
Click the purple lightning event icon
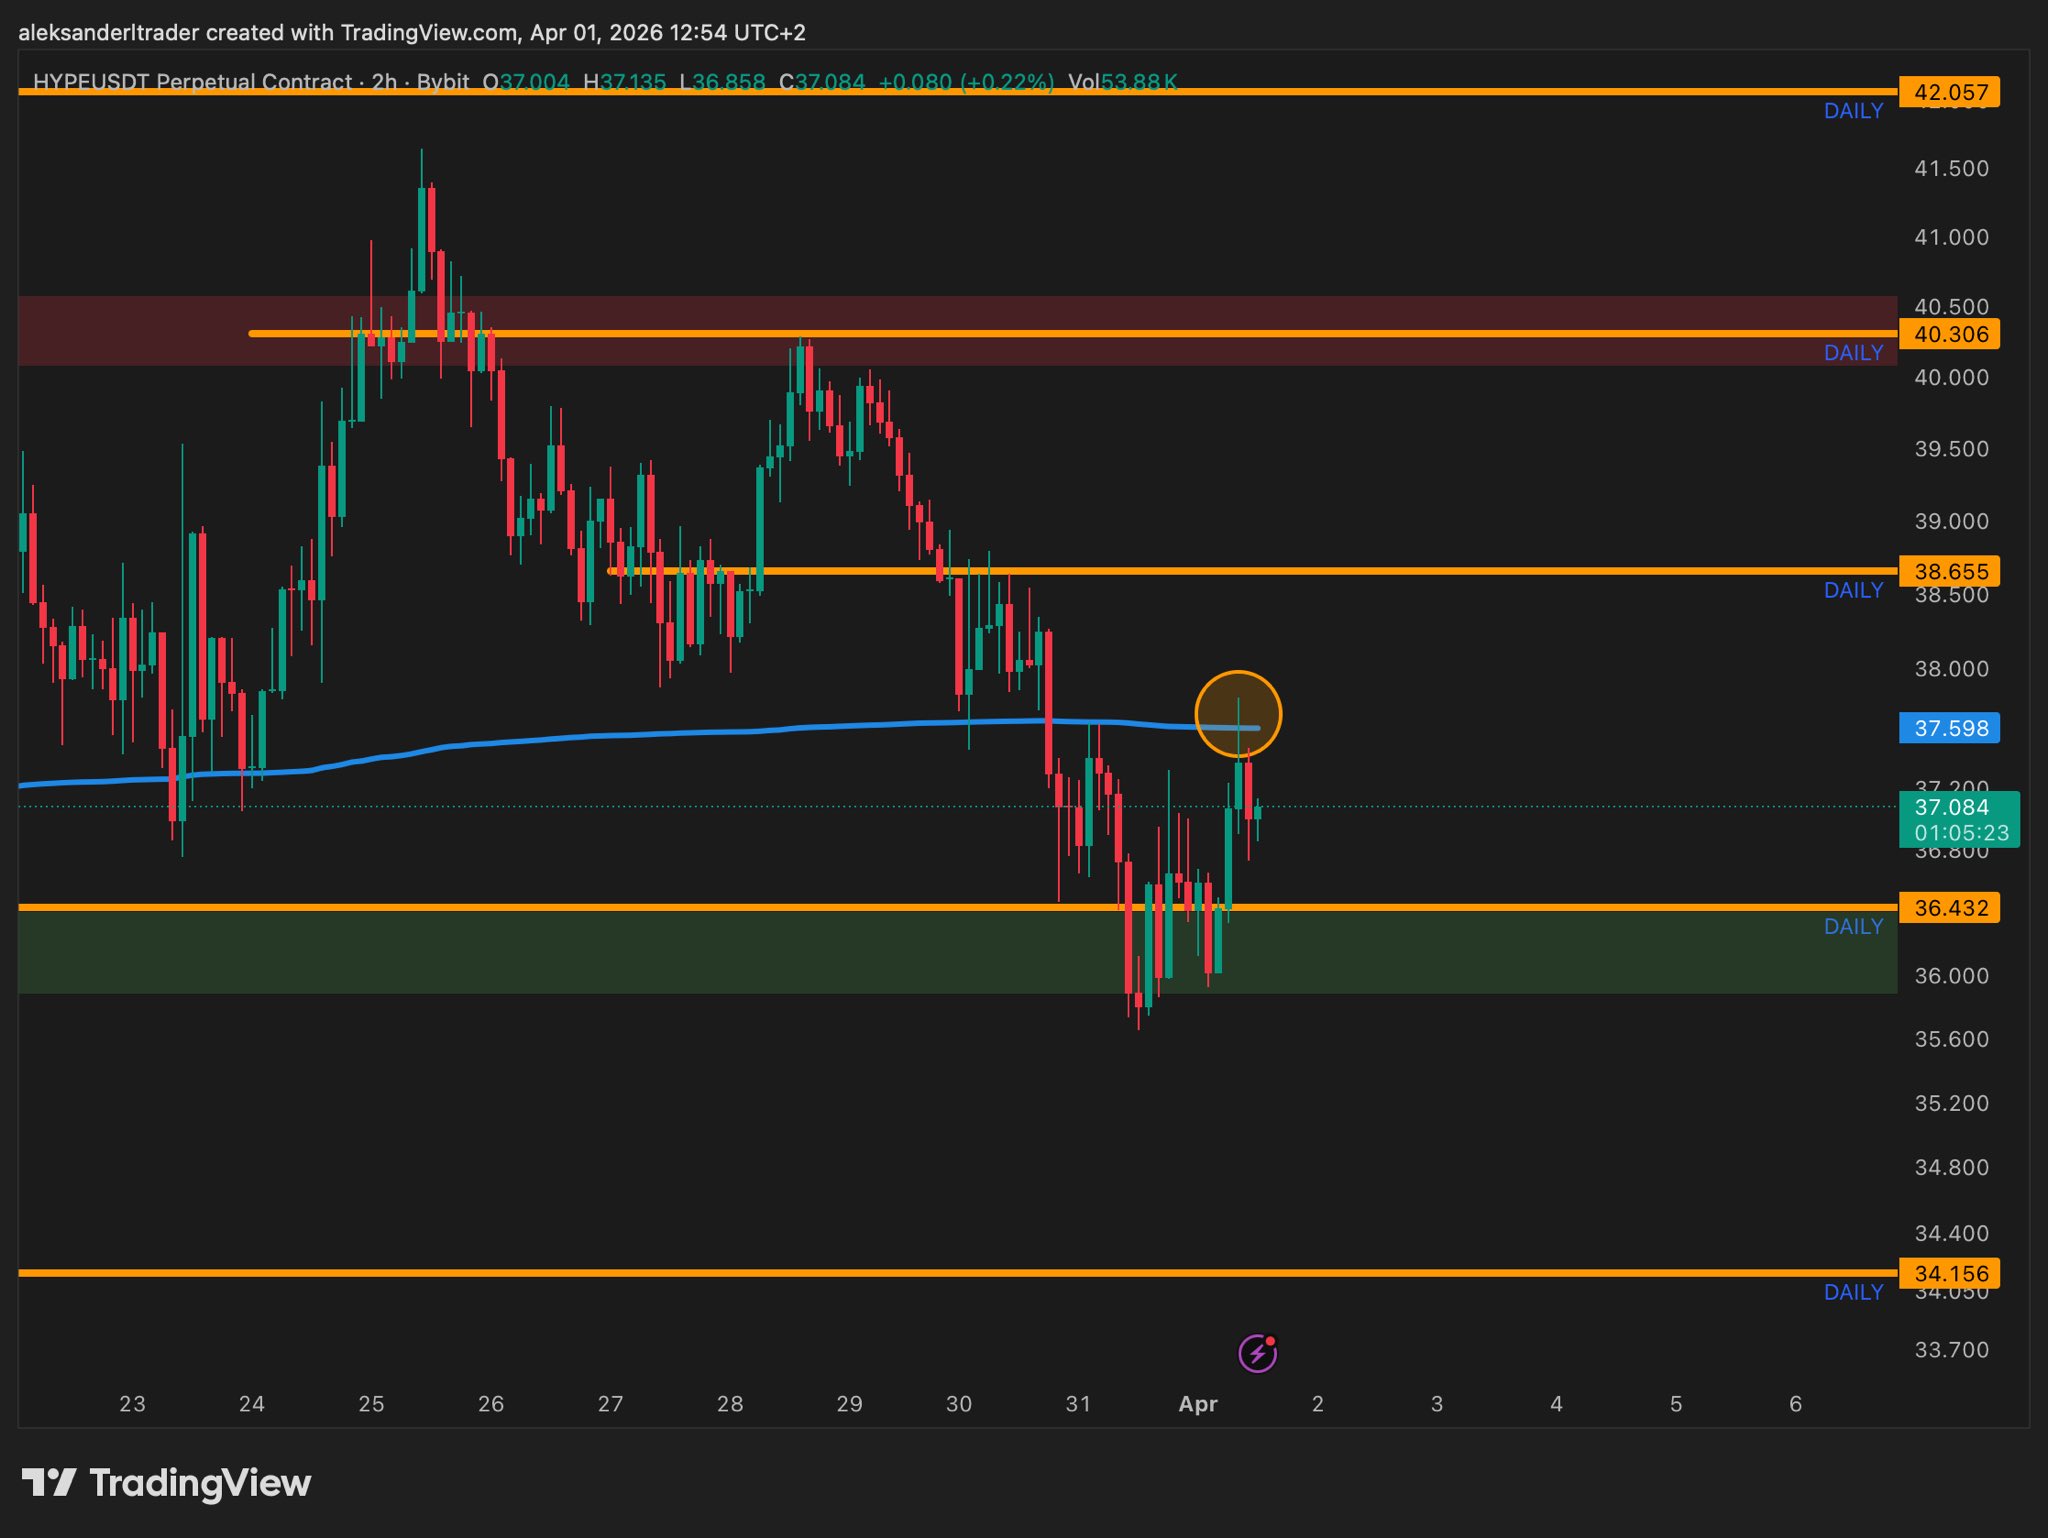pos(1257,1353)
